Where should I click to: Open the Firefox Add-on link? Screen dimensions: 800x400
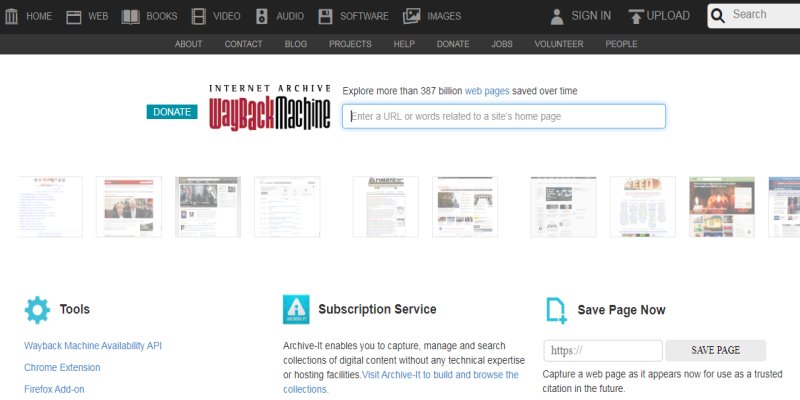click(x=54, y=389)
